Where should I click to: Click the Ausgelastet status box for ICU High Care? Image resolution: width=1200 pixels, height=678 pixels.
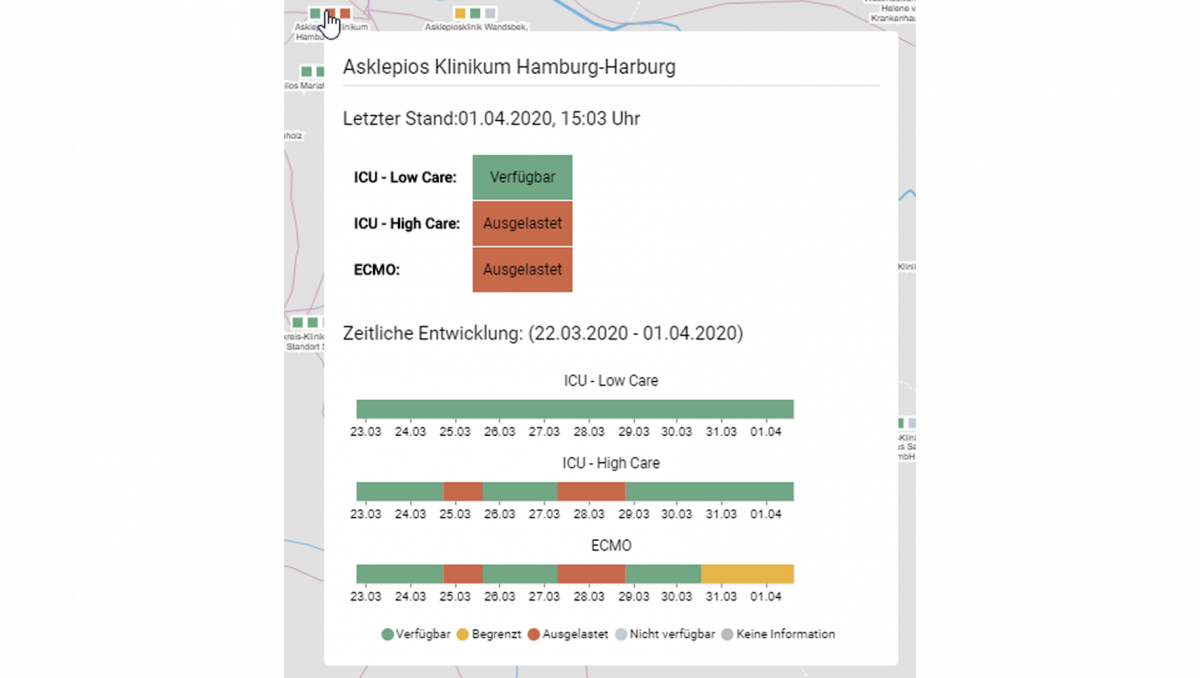point(522,223)
